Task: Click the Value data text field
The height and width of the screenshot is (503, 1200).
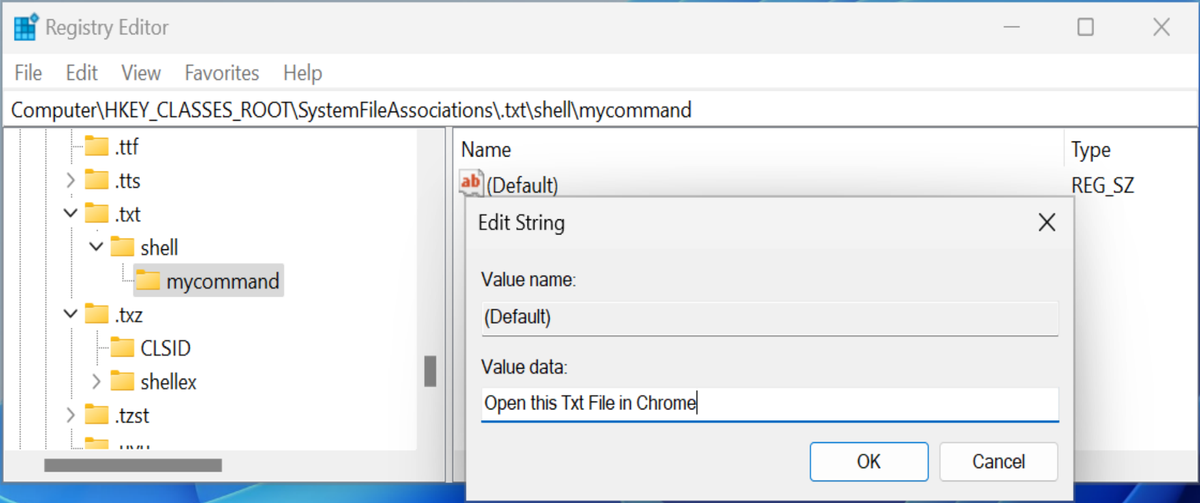Action: pyautogui.click(x=768, y=404)
